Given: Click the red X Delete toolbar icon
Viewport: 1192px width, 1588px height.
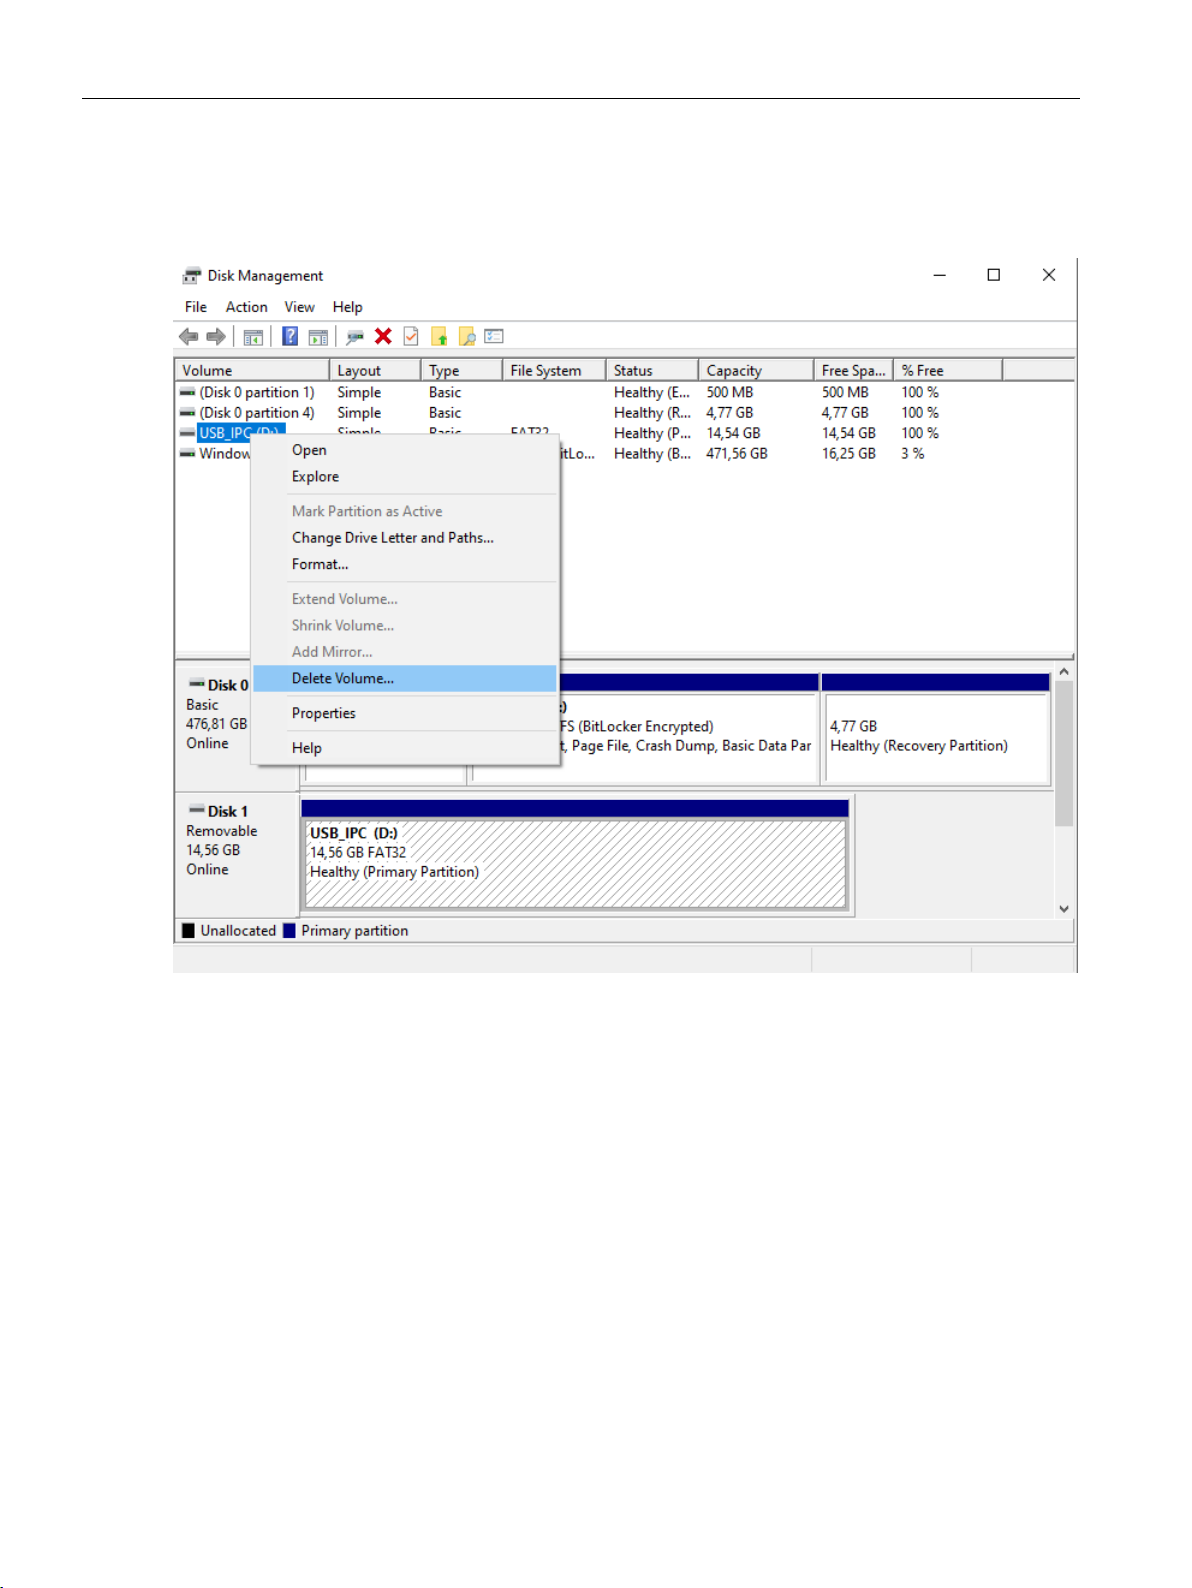Looking at the screenshot, I should click(x=383, y=336).
